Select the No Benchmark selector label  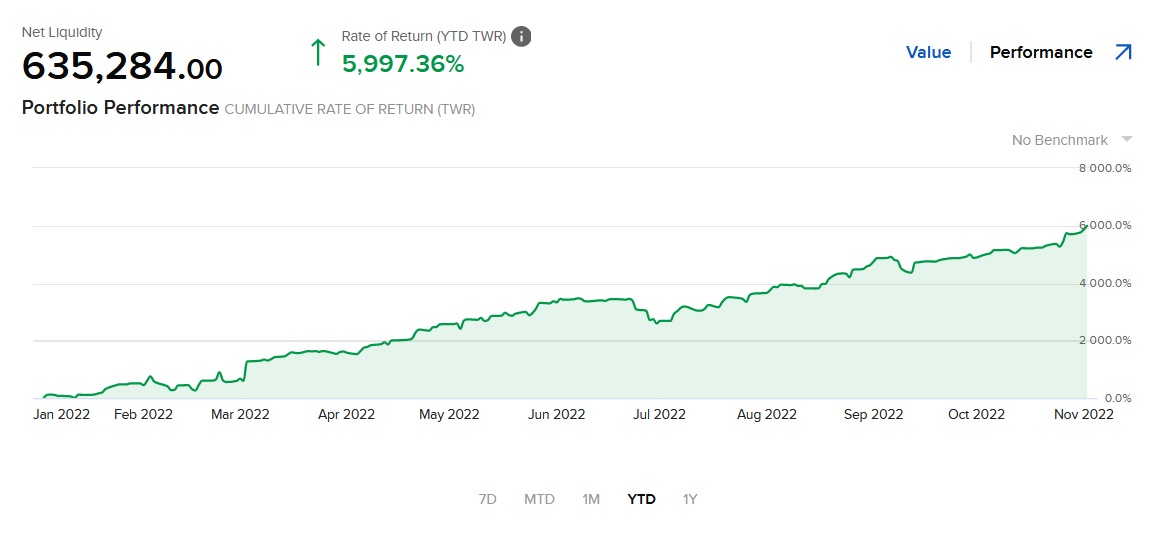1059,140
